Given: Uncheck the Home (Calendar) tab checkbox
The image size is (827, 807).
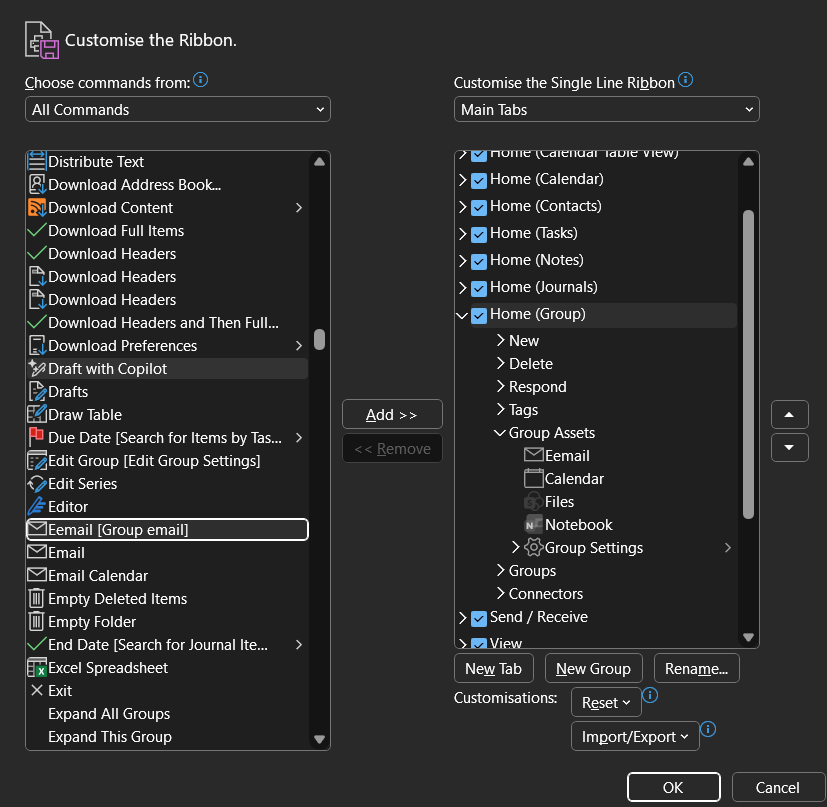Looking at the screenshot, I should 478,180.
